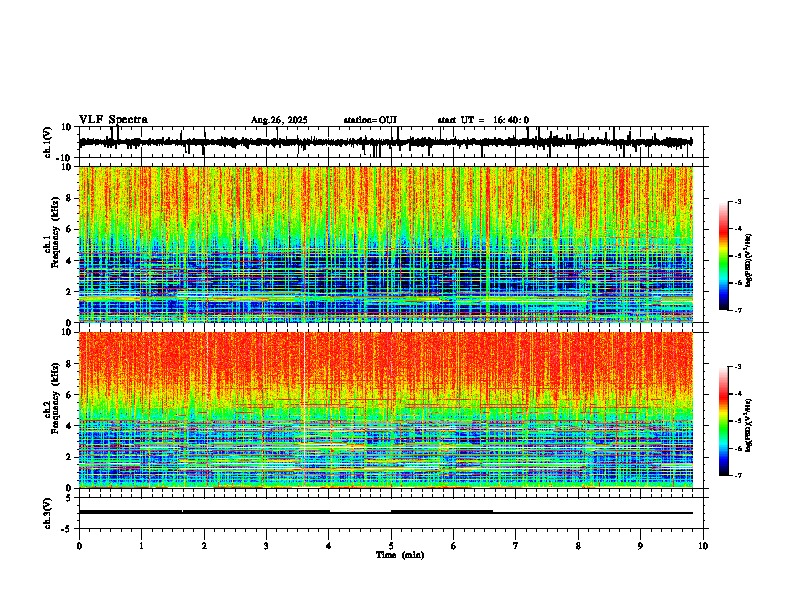Image resolution: width=792 pixels, height=612 pixels.
Task: Click the time axis tick label 10
Action: (703, 546)
